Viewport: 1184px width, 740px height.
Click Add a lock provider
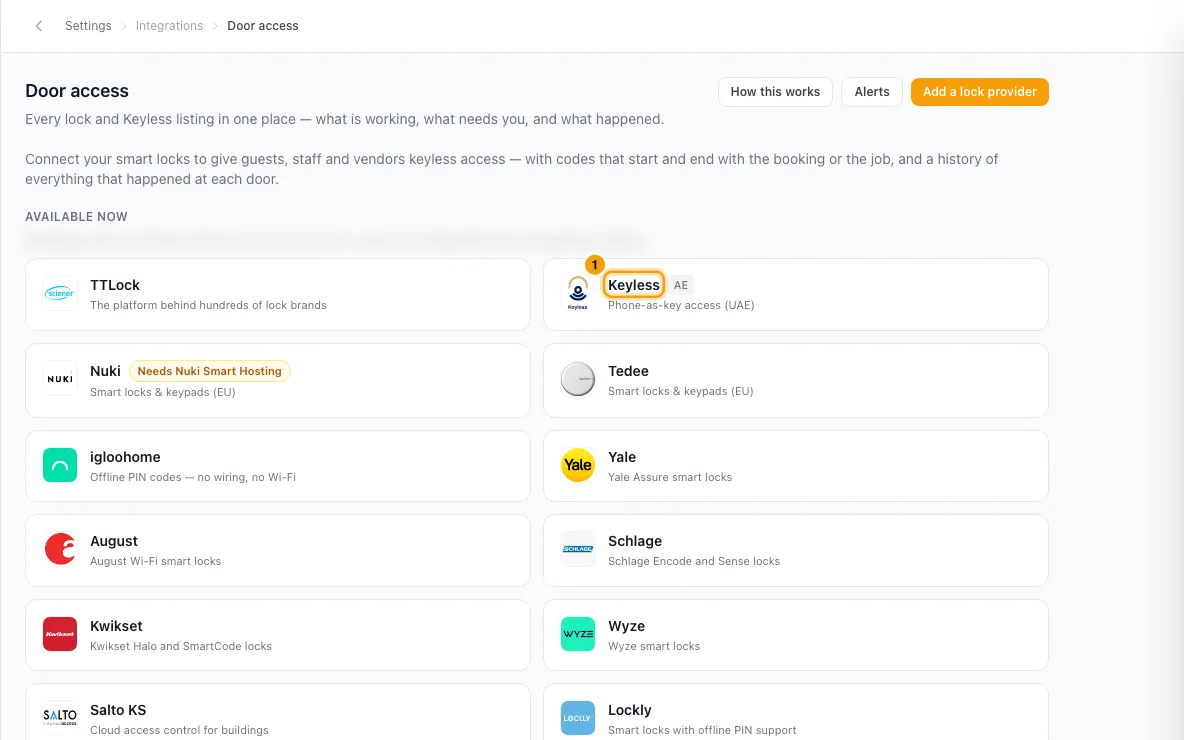pyautogui.click(x=979, y=92)
